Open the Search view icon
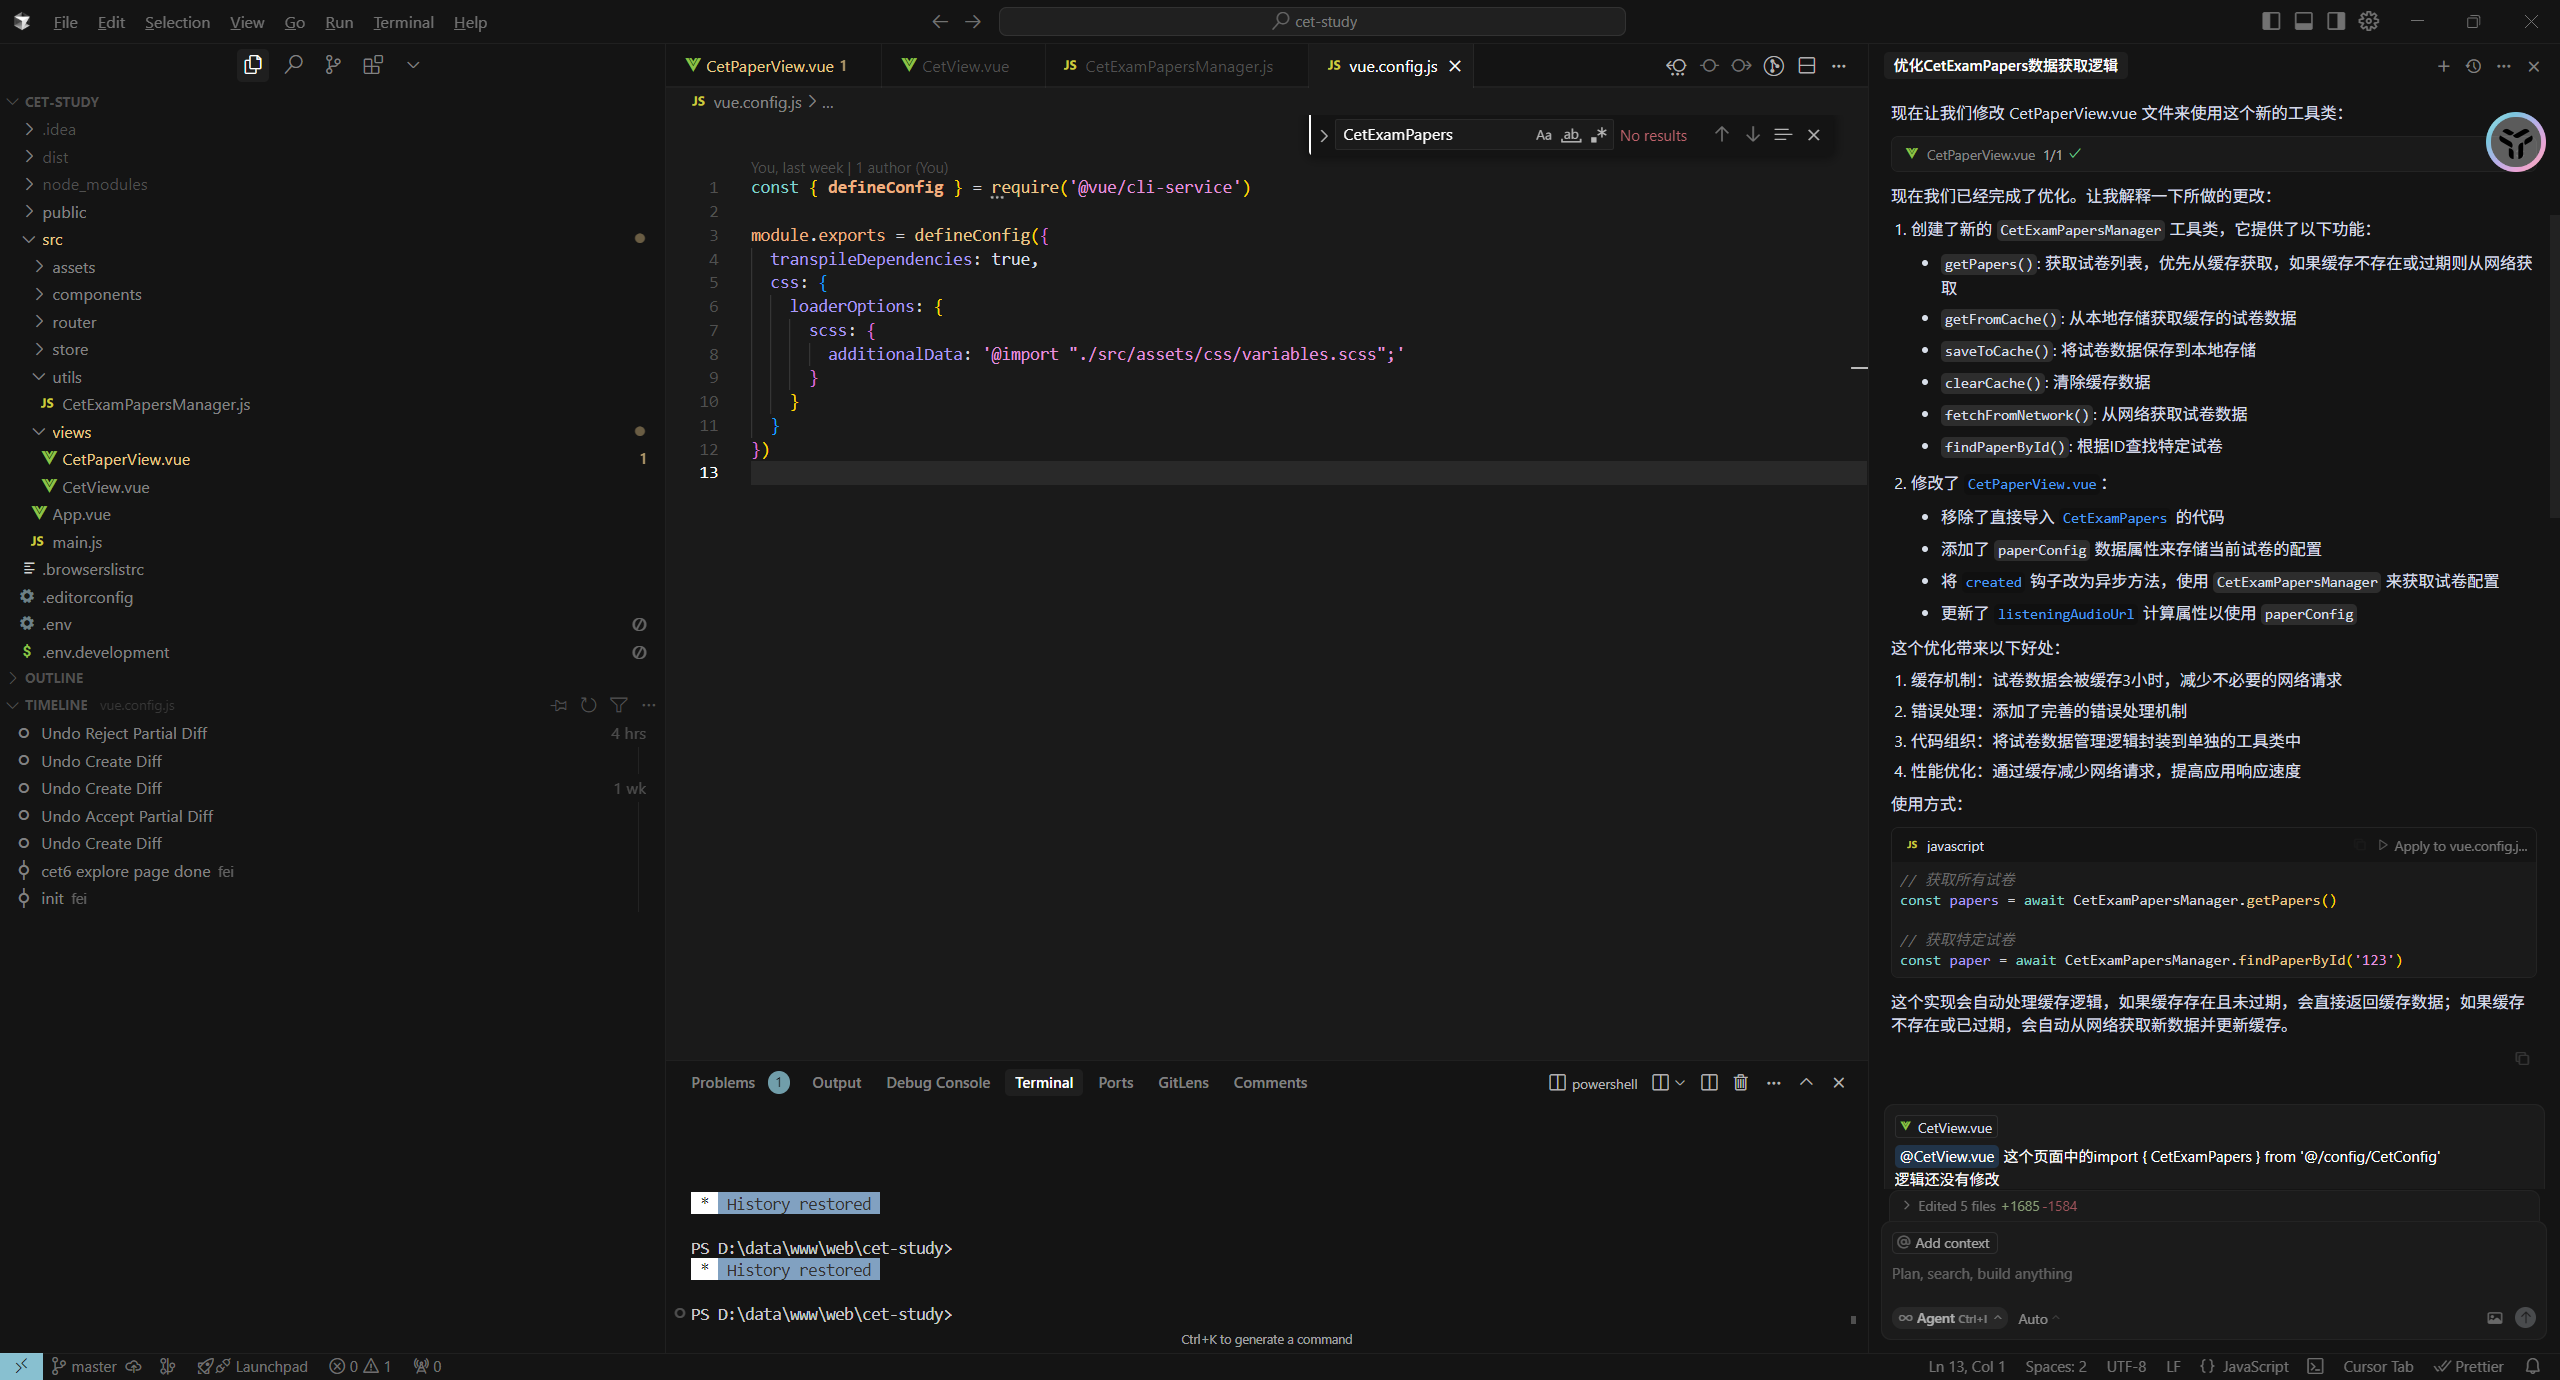Screen dimensions: 2560x1380 293,65
